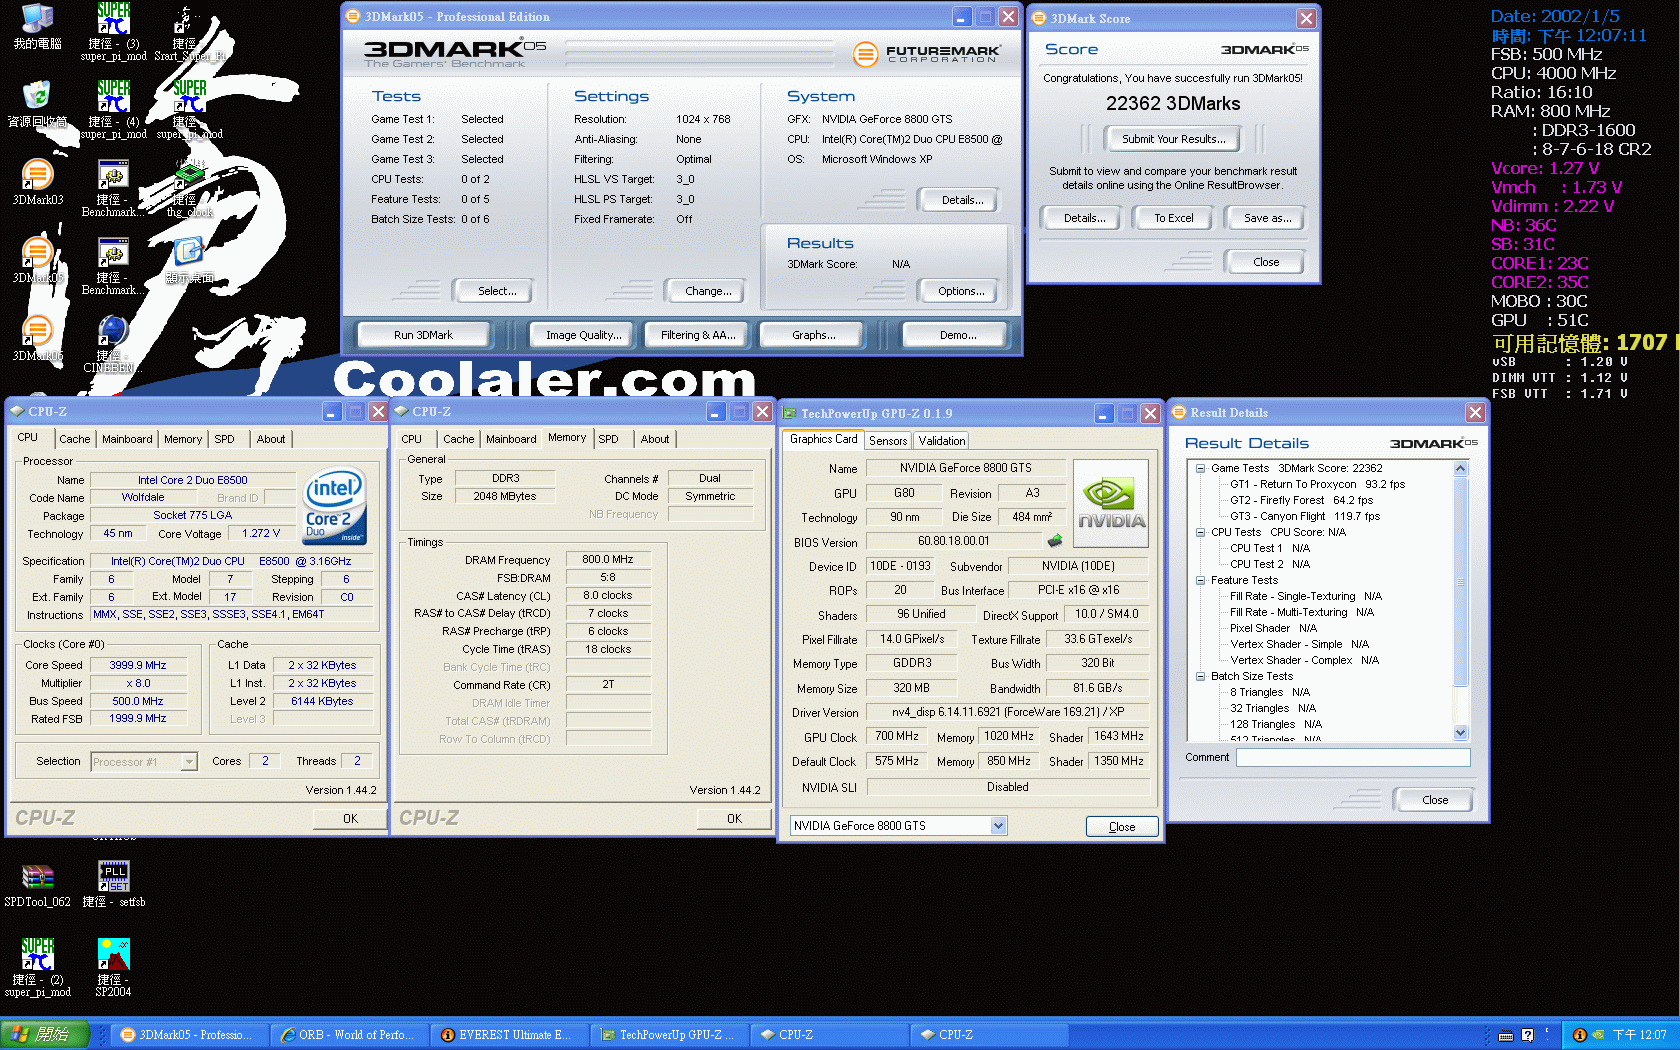
Task: Click the Filtering & AA... button
Action: point(698,335)
